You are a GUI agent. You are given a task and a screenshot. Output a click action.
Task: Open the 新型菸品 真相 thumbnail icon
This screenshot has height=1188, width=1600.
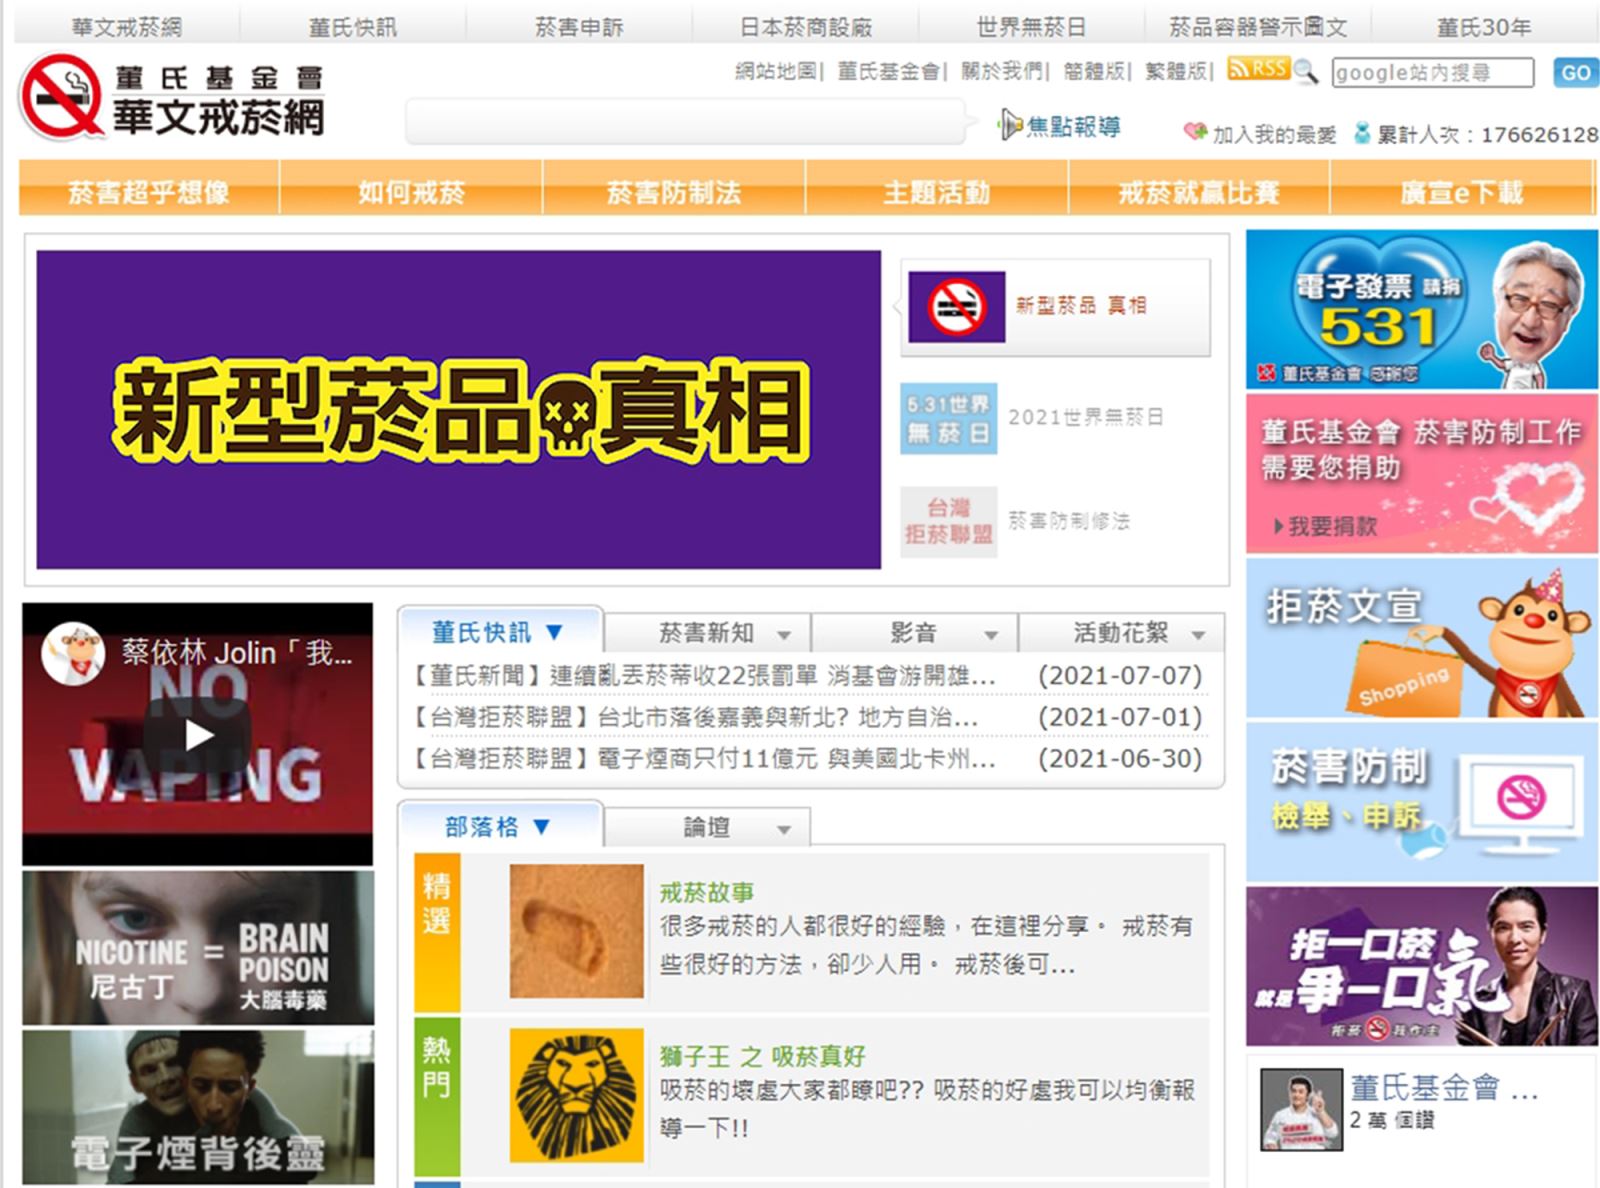(957, 307)
